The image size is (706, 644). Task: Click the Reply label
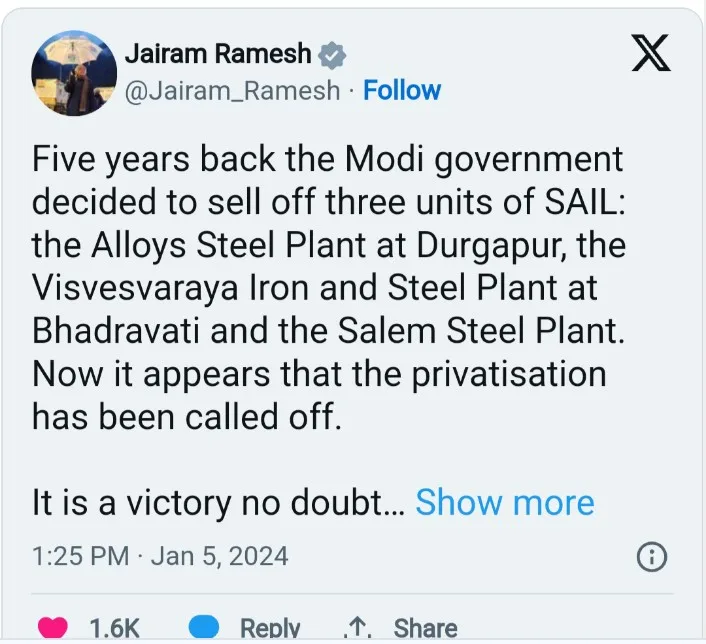coord(269,628)
